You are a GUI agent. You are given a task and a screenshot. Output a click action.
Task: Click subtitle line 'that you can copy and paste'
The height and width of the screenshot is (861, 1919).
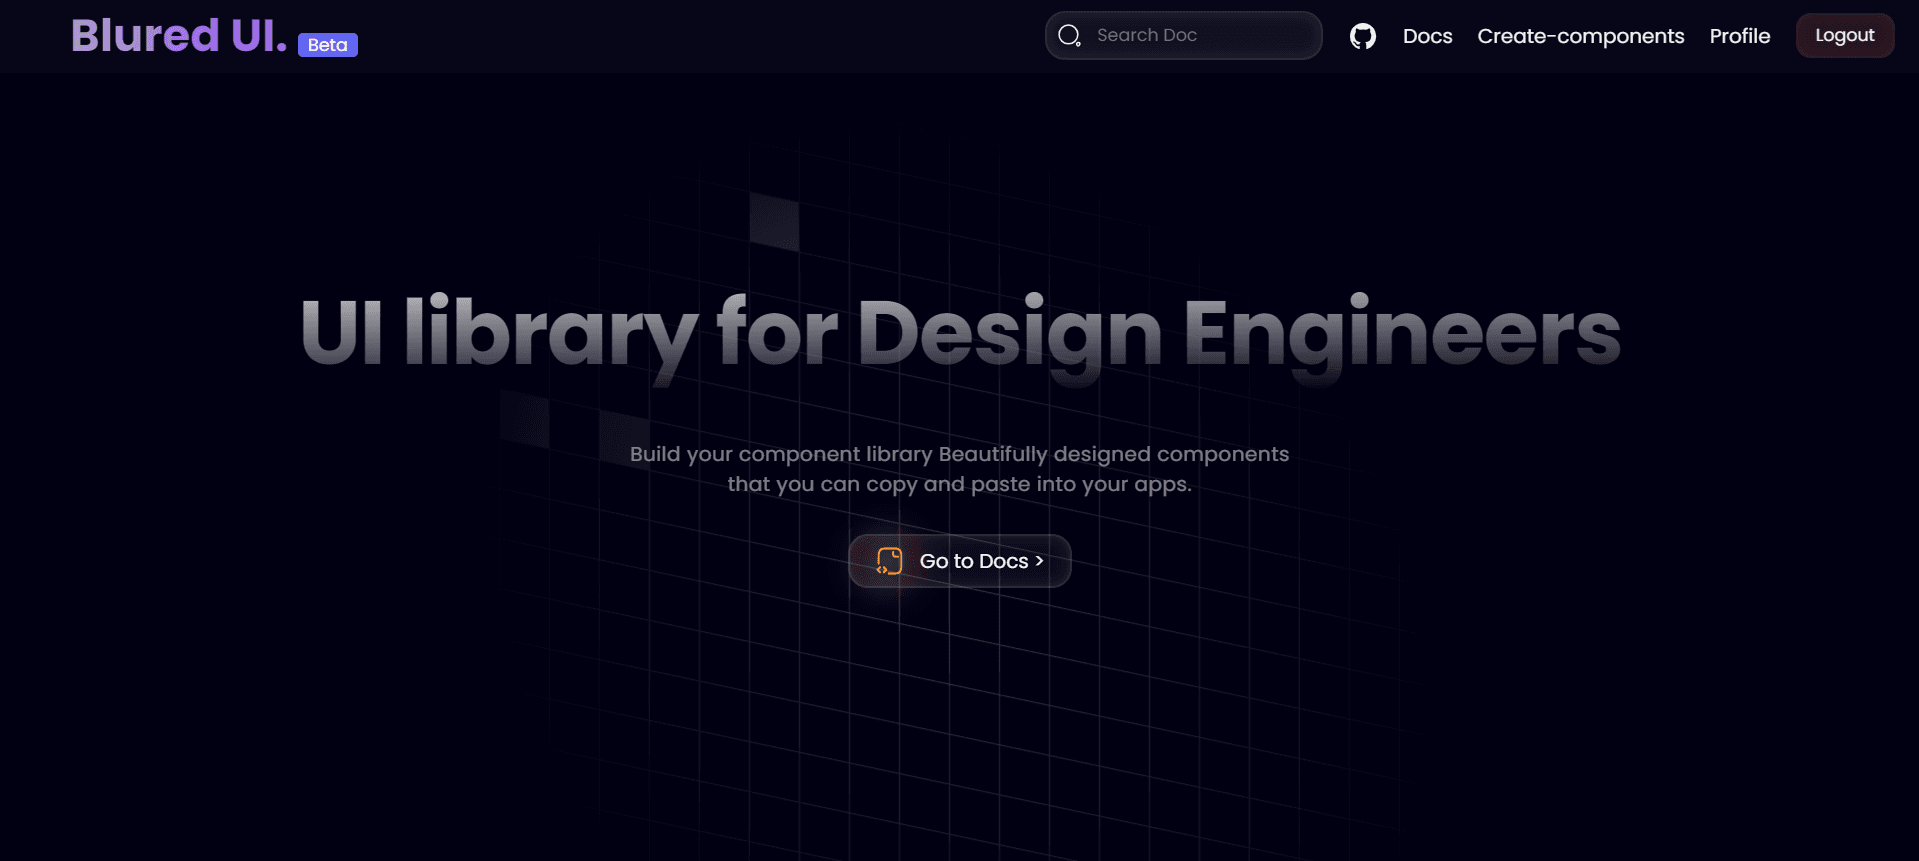point(959,484)
